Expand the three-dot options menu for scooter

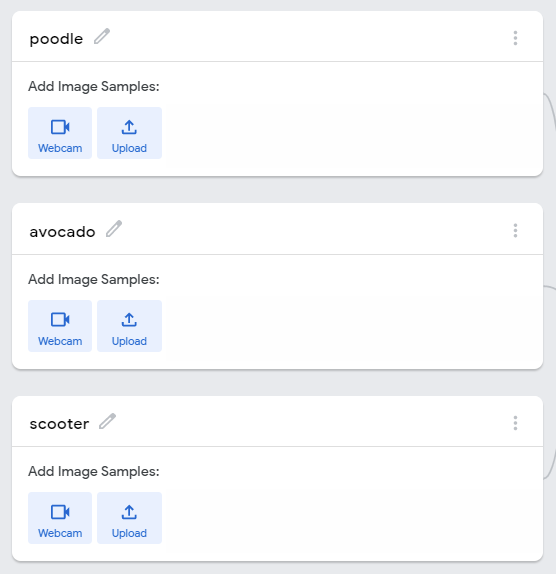(x=515, y=423)
